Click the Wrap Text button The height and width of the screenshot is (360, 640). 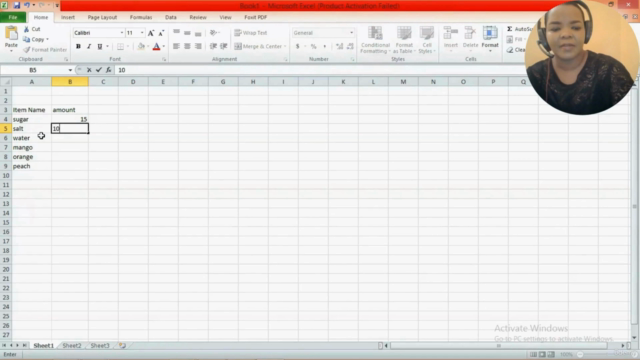[251, 33]
